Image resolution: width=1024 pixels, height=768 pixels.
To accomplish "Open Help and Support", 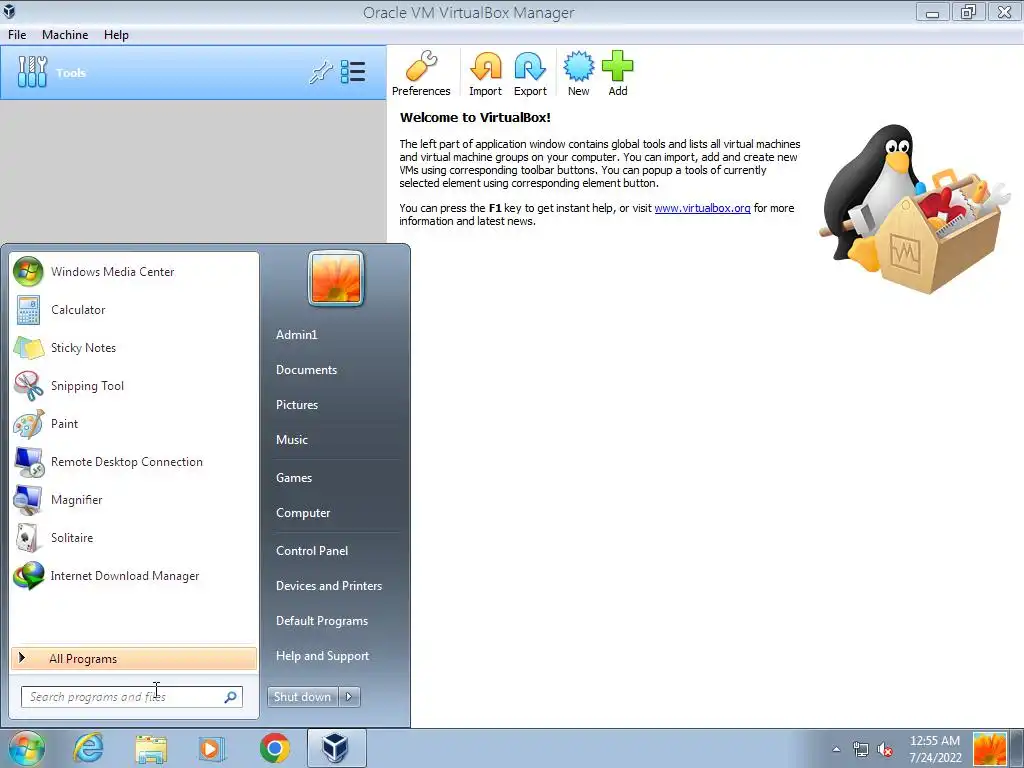I will [323, 656].
